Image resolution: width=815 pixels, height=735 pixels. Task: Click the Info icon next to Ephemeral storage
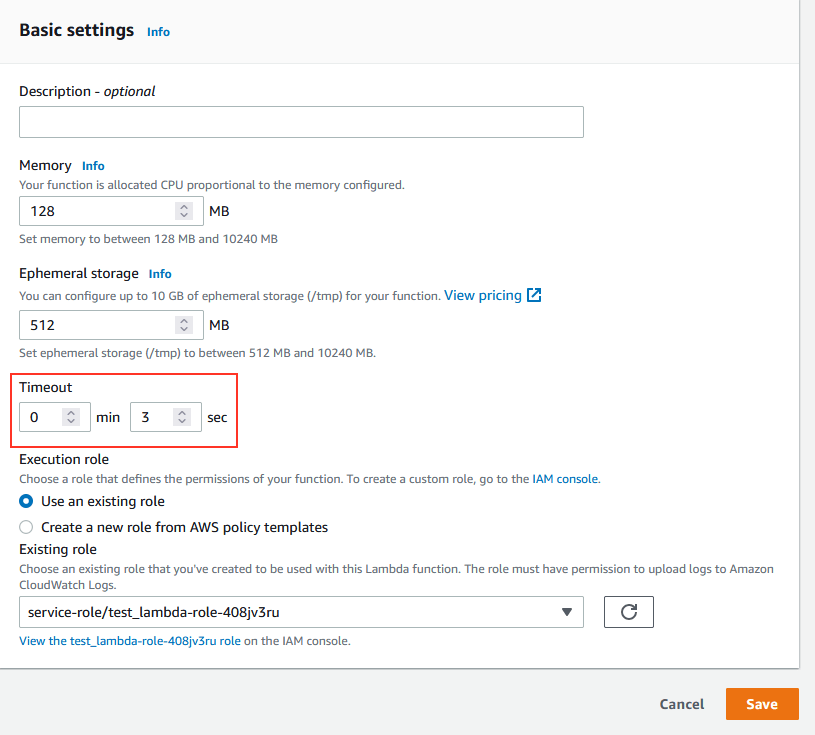(159, 273)
